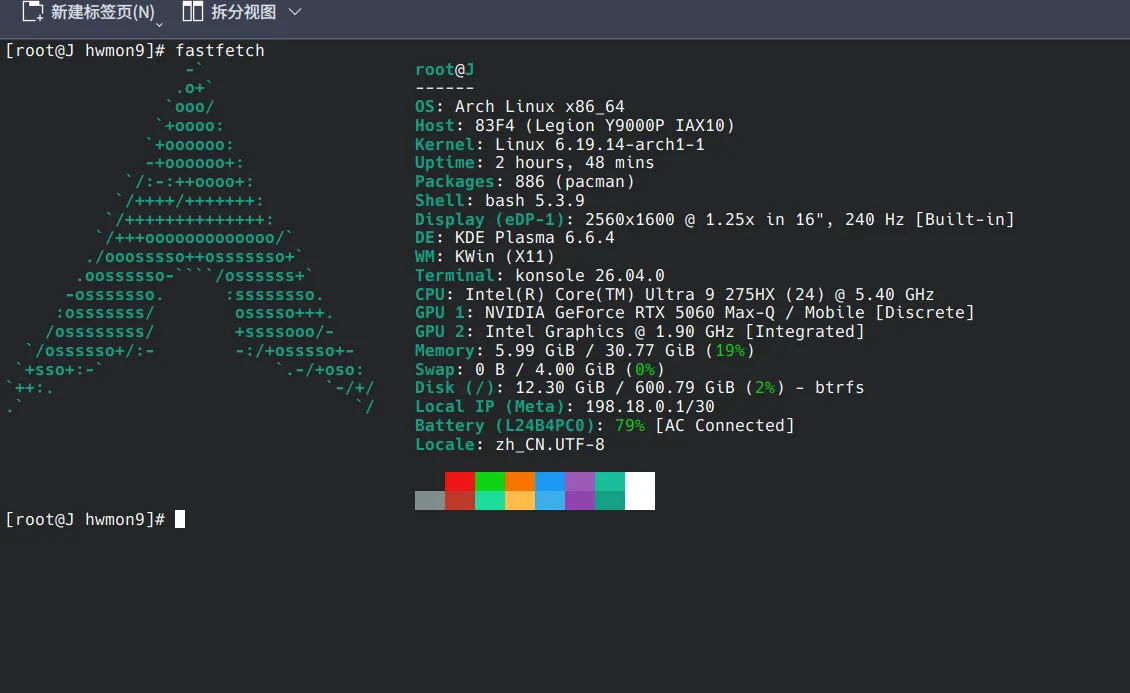Open the dropdown arrow beside 新建标签页(N)
The width and height of the screenshot is (1130, 693).
159,25
